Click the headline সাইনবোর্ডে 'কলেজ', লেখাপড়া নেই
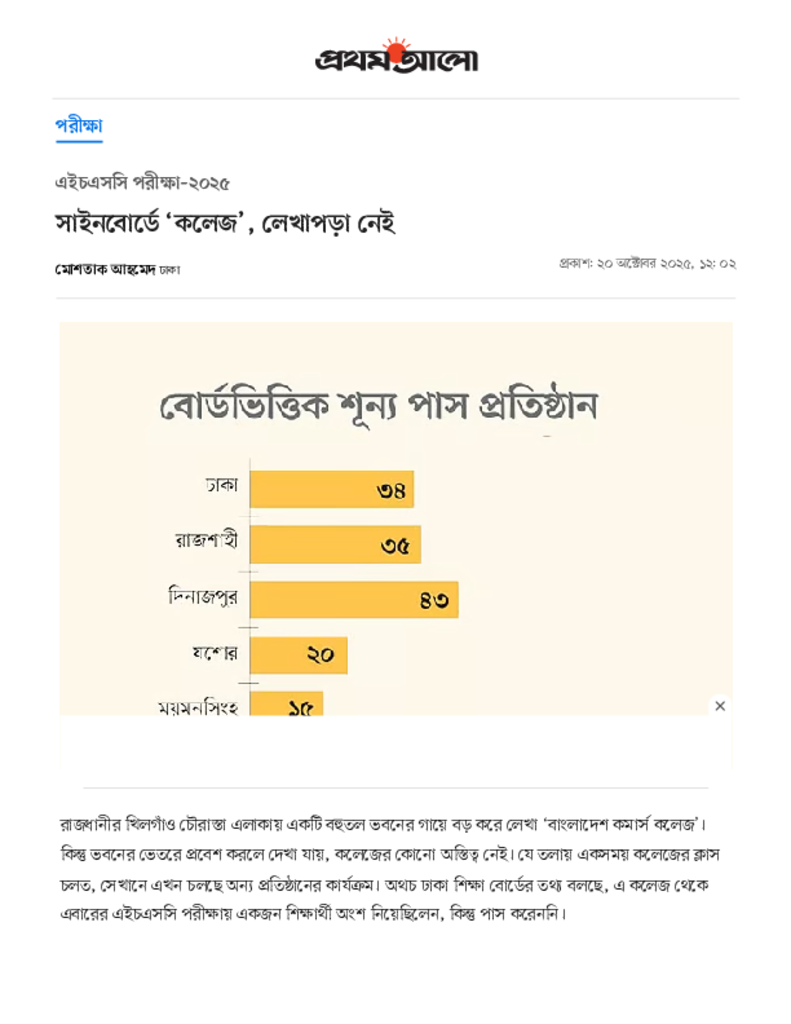The height and width of the screenshot is (1024, 791). pyautogui.click(x=226, y=223)
